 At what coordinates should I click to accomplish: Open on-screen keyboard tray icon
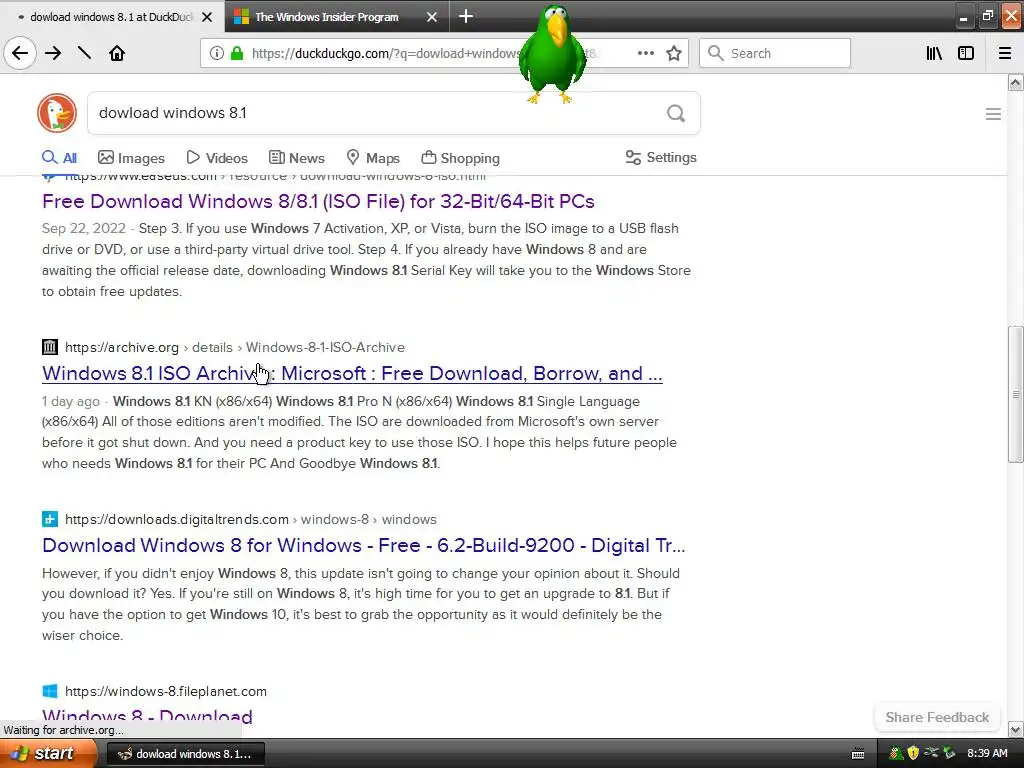point(858,754)
